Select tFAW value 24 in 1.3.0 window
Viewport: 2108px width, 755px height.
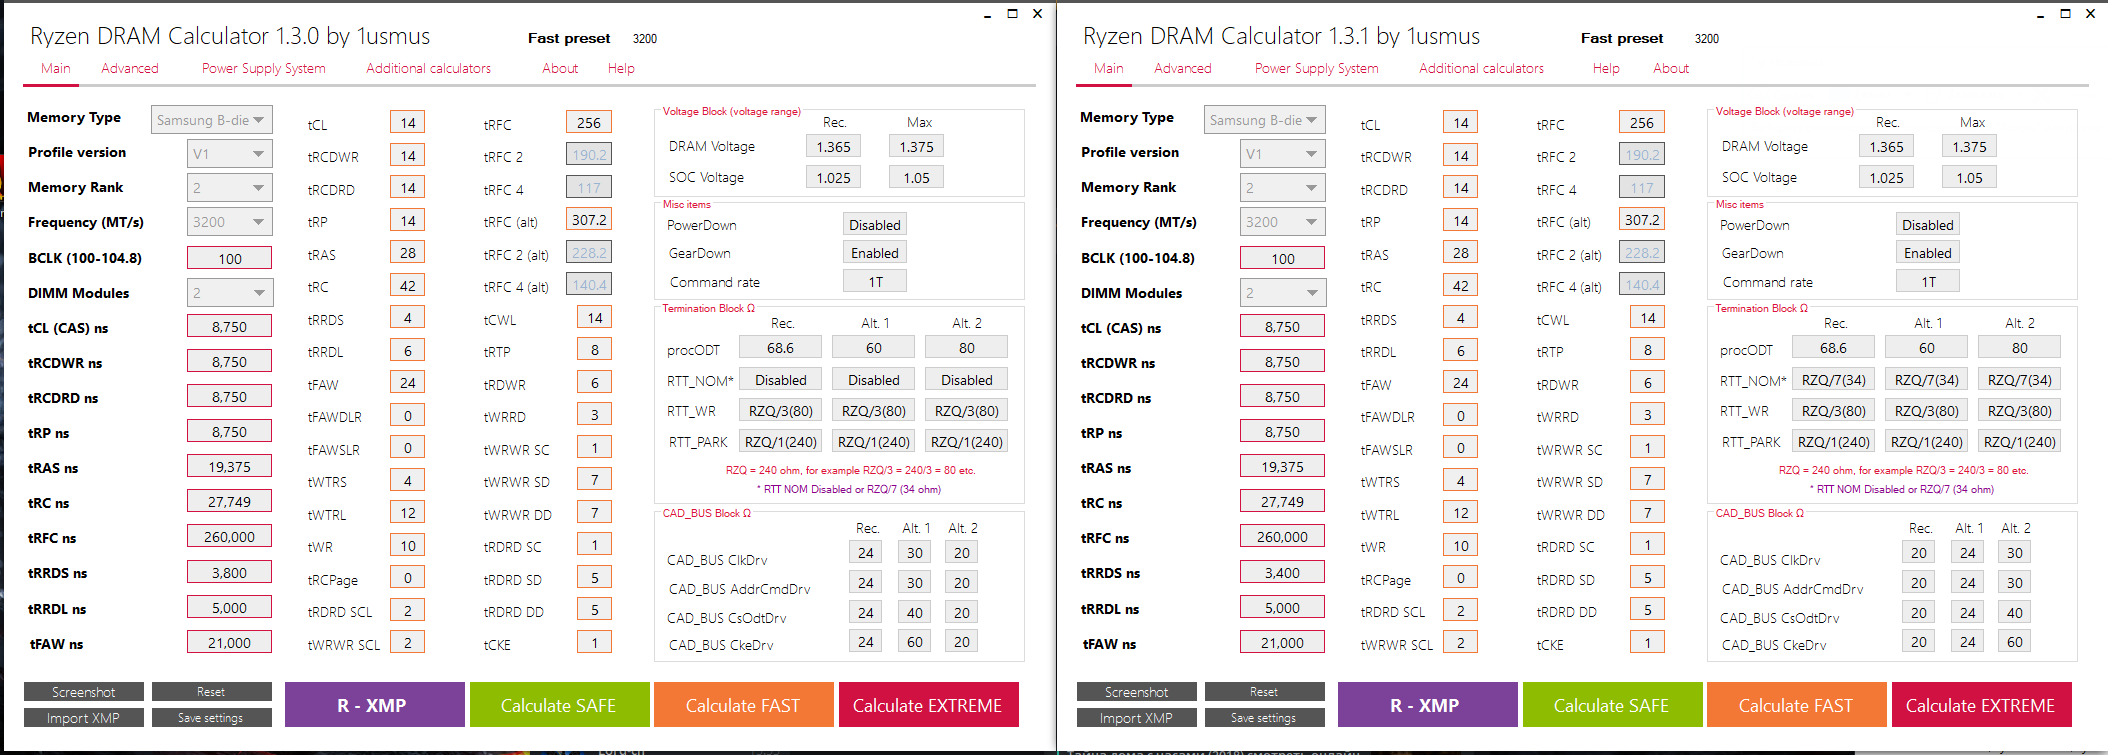click(x=408, y=383)
